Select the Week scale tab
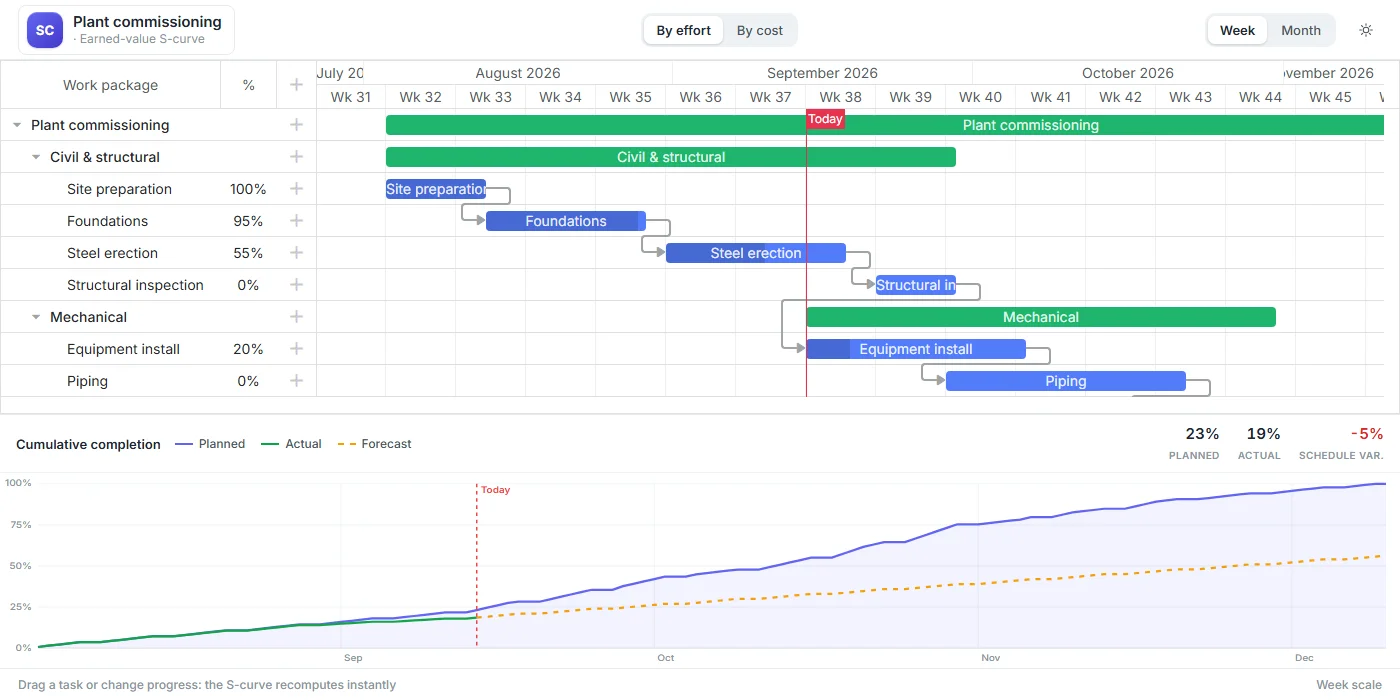The image size is (1400, 700). tap(1237, 30)
